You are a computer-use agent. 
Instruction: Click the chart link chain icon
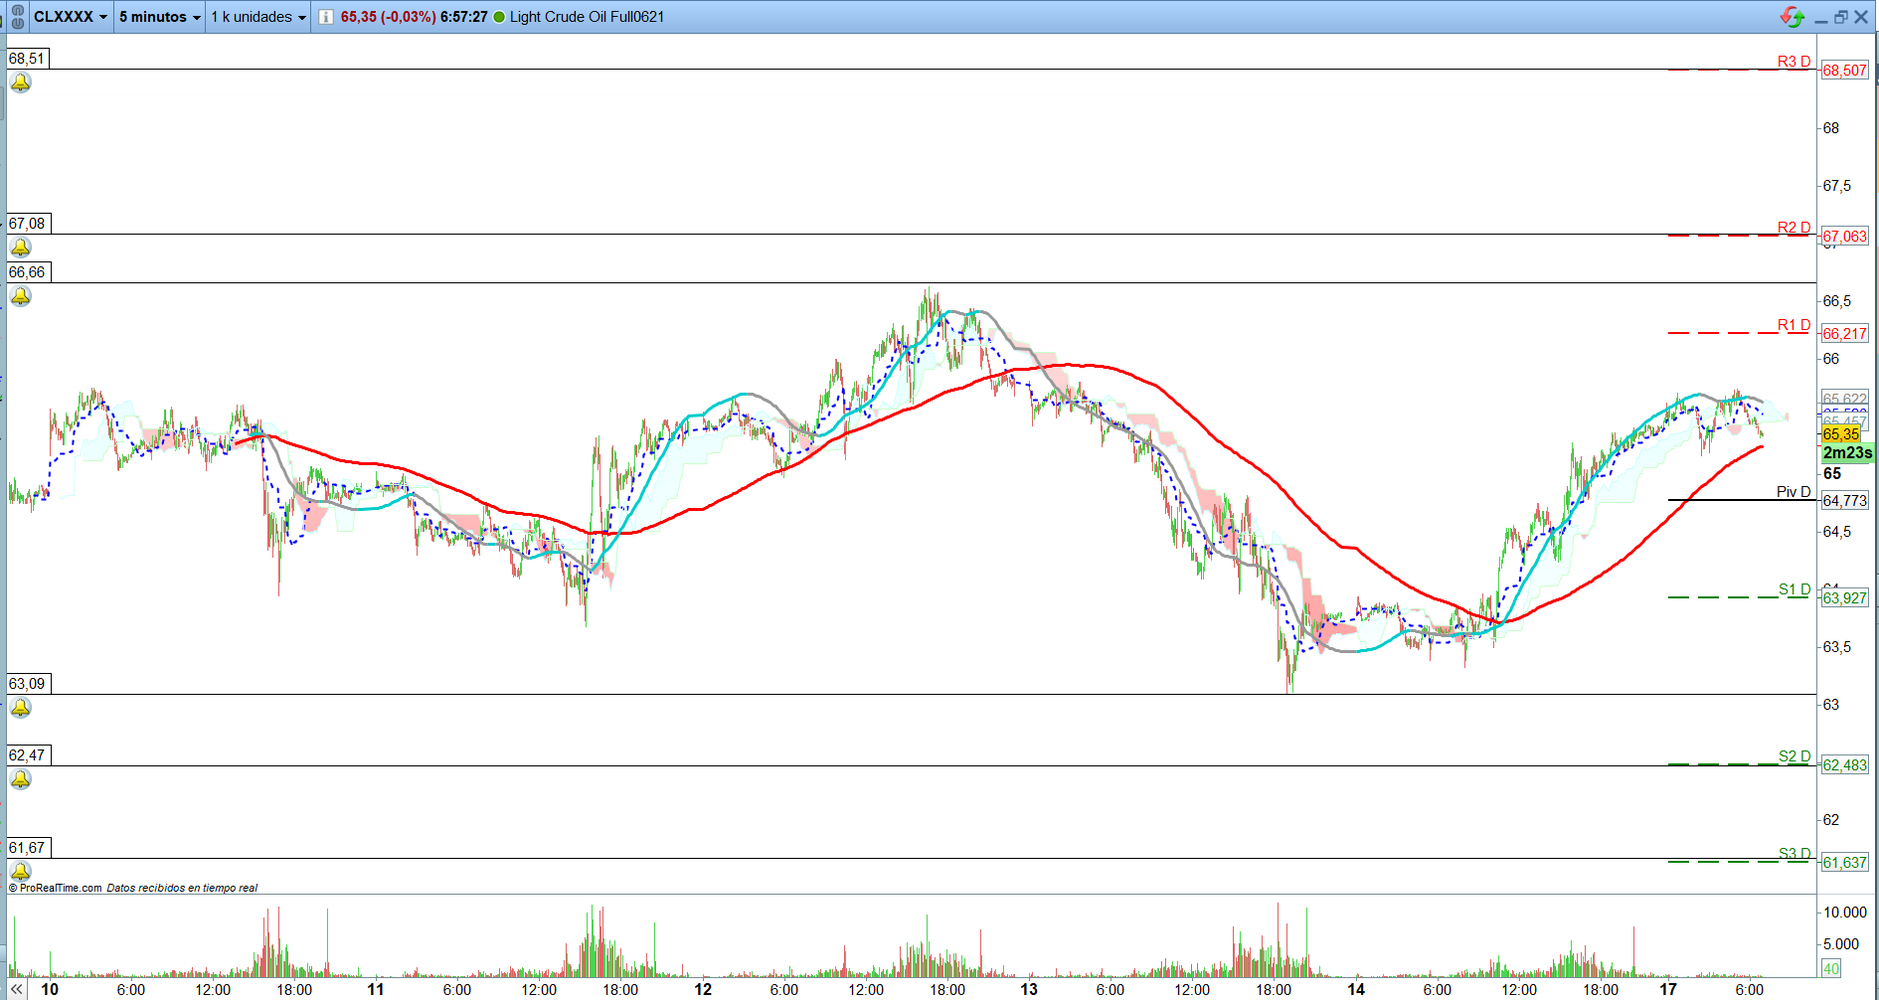(x=17, y=17)
